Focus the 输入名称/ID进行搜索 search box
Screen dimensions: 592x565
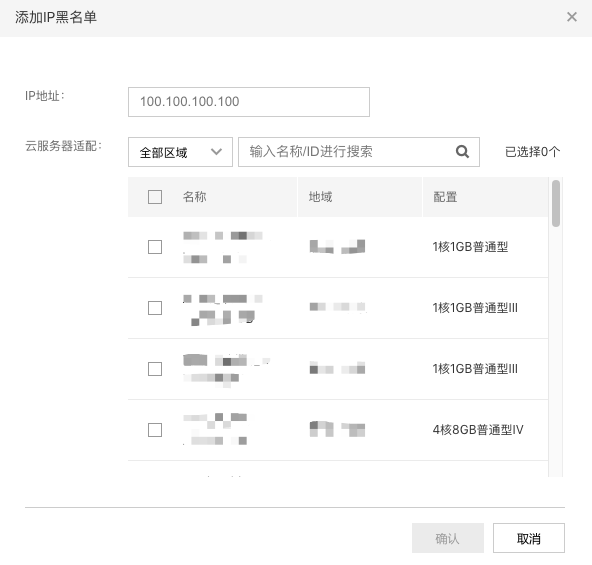click(359, 152)
